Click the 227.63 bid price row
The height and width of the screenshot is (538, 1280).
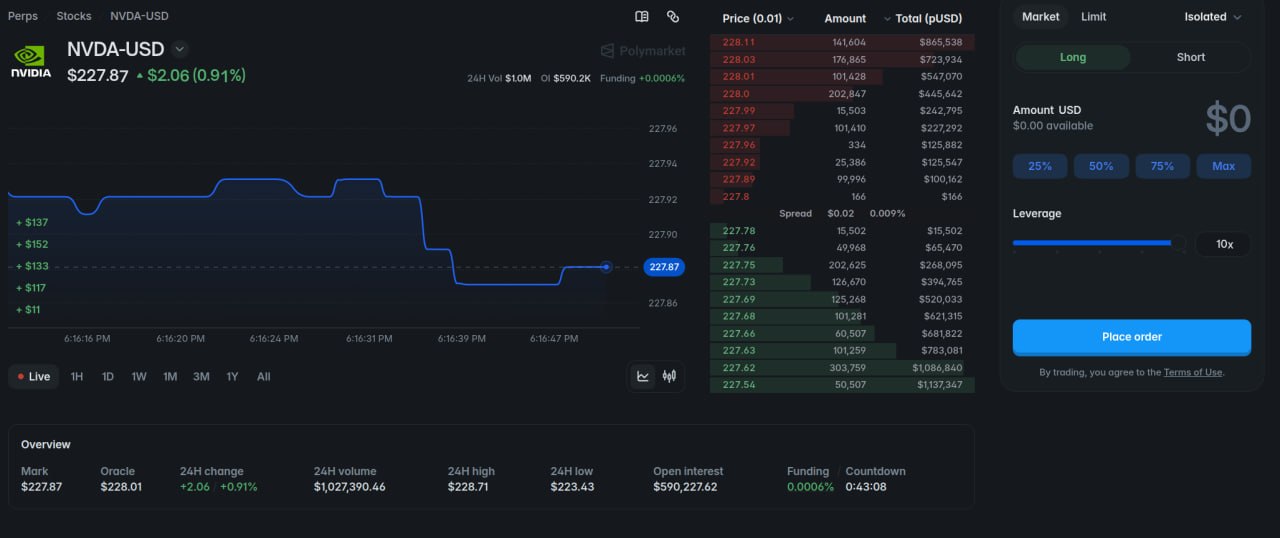[x=842, y=350]
